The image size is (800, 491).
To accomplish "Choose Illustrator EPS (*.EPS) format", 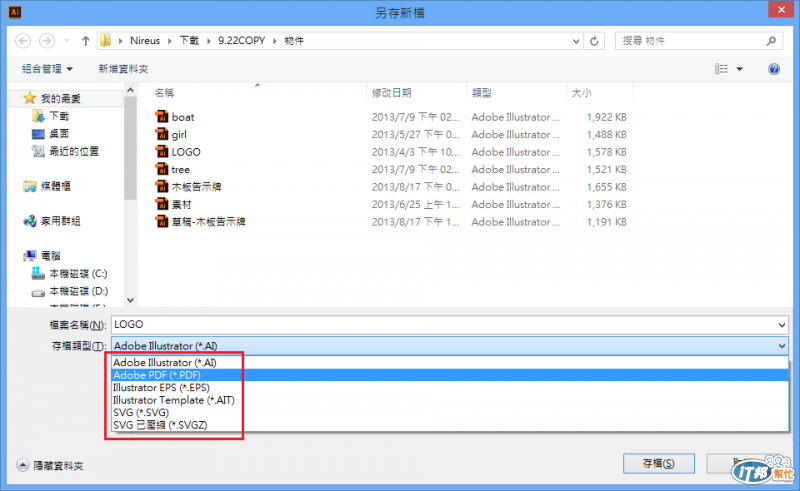I will tap(450, 387).
